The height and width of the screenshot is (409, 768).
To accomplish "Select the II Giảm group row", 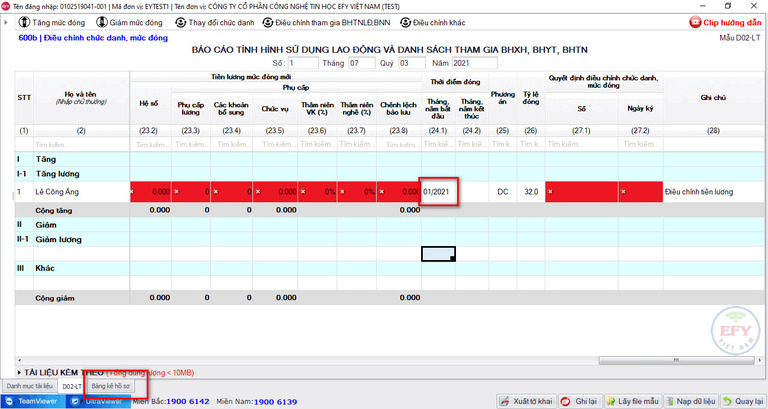I will (389, 225).
